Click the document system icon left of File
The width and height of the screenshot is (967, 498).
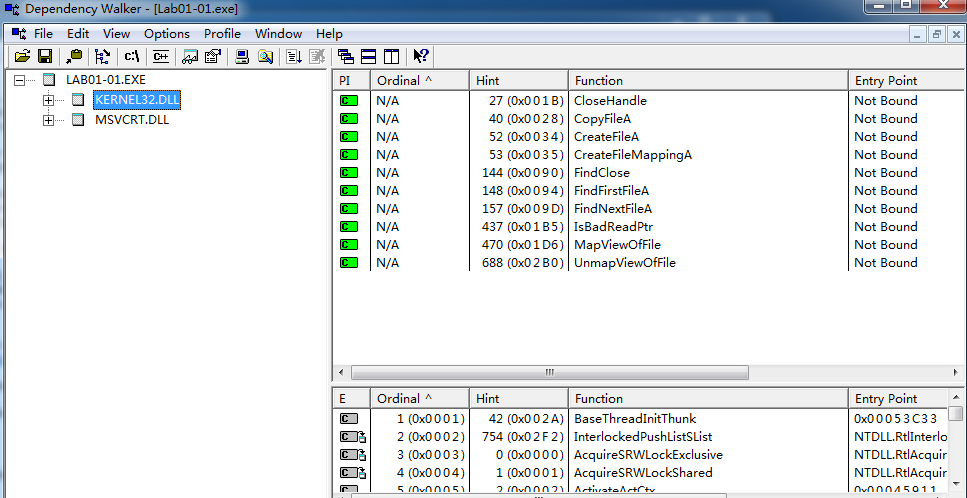19,33
